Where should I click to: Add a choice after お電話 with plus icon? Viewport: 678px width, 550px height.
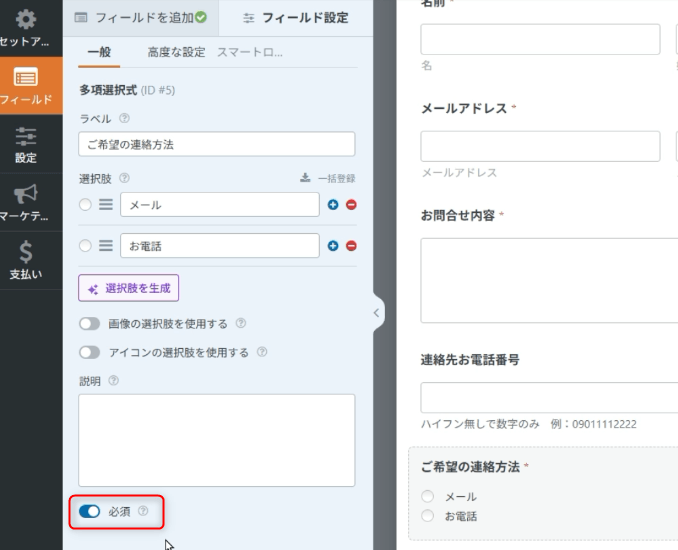[x=333, y=246]
